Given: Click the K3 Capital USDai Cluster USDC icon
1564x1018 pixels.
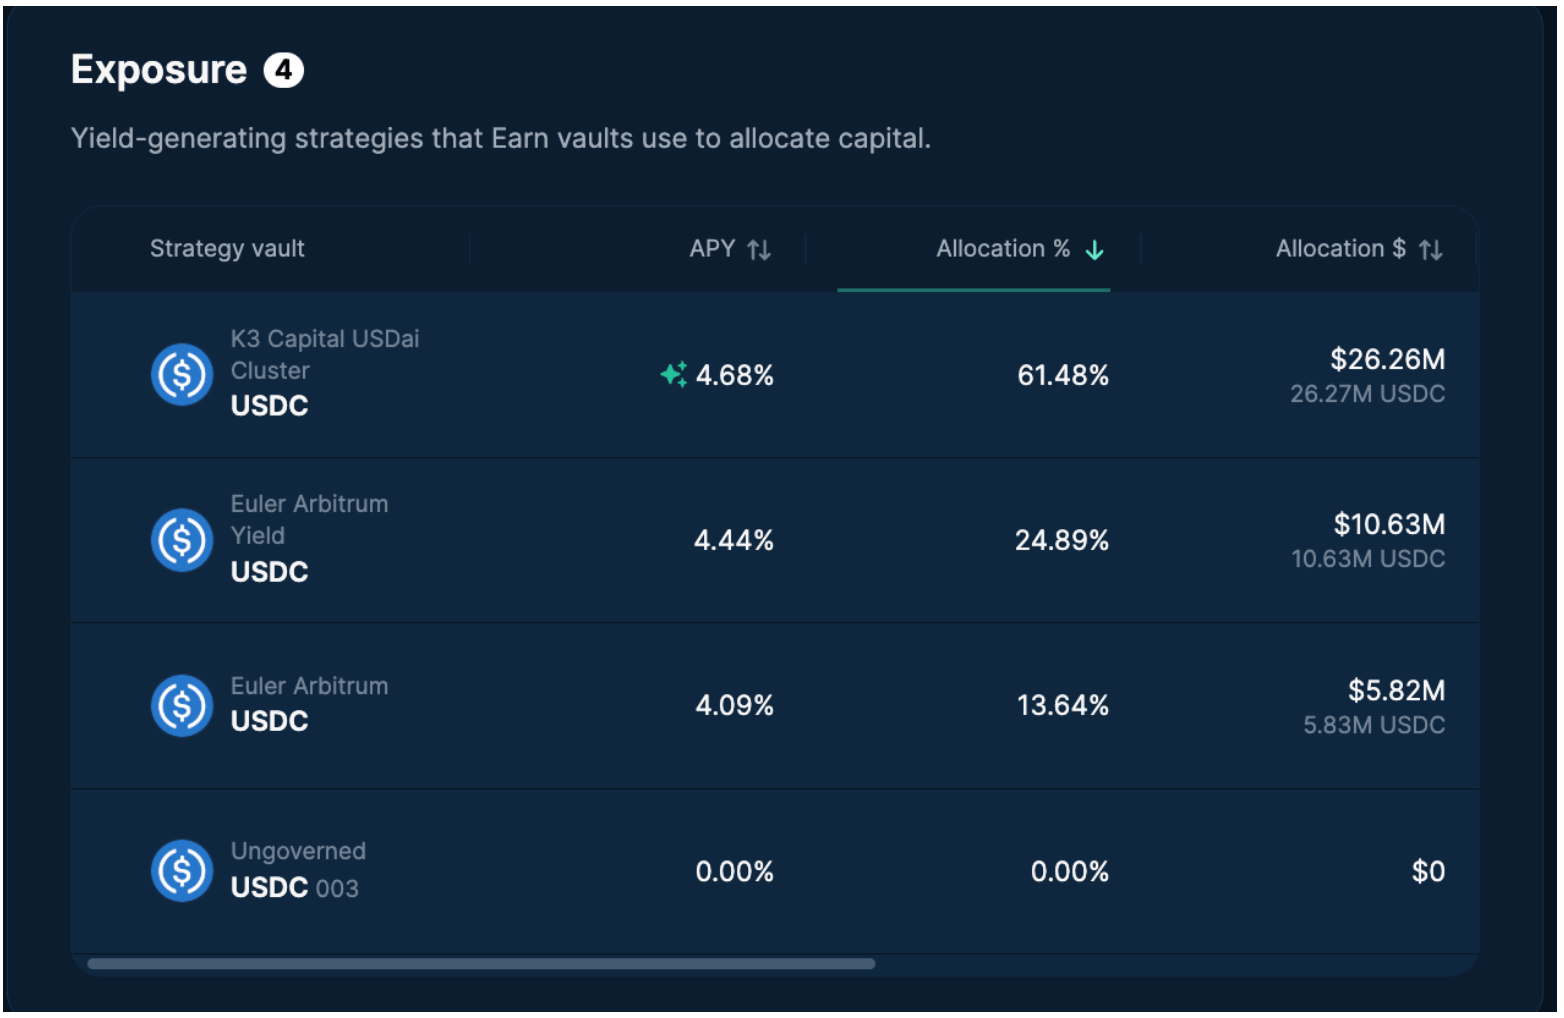Looking at the screenshot, I should pos(181,375).
